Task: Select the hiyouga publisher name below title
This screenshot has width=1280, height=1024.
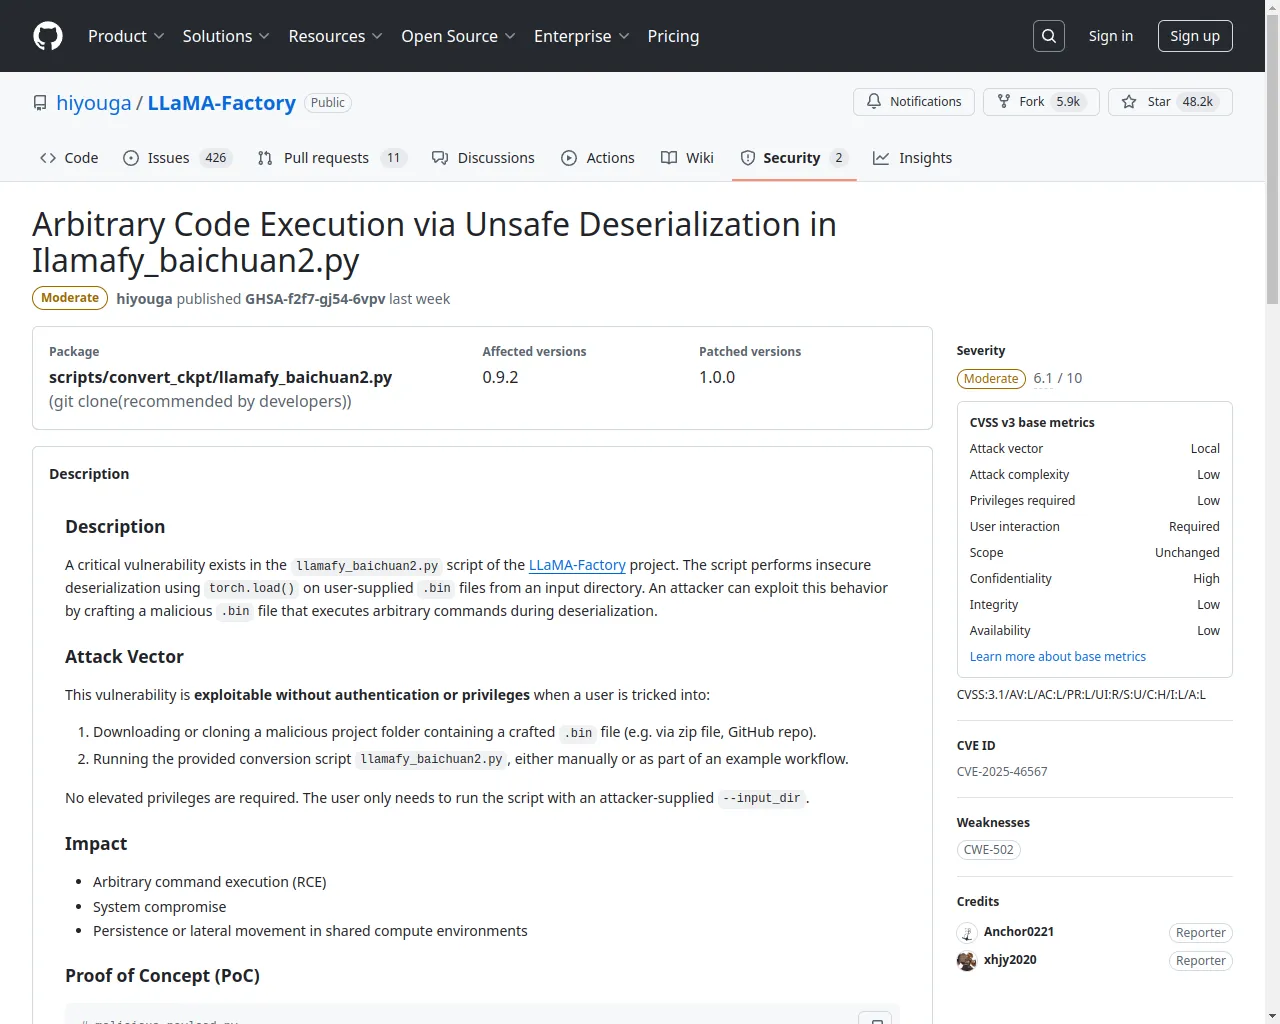Action: click(x=144, y=299)
